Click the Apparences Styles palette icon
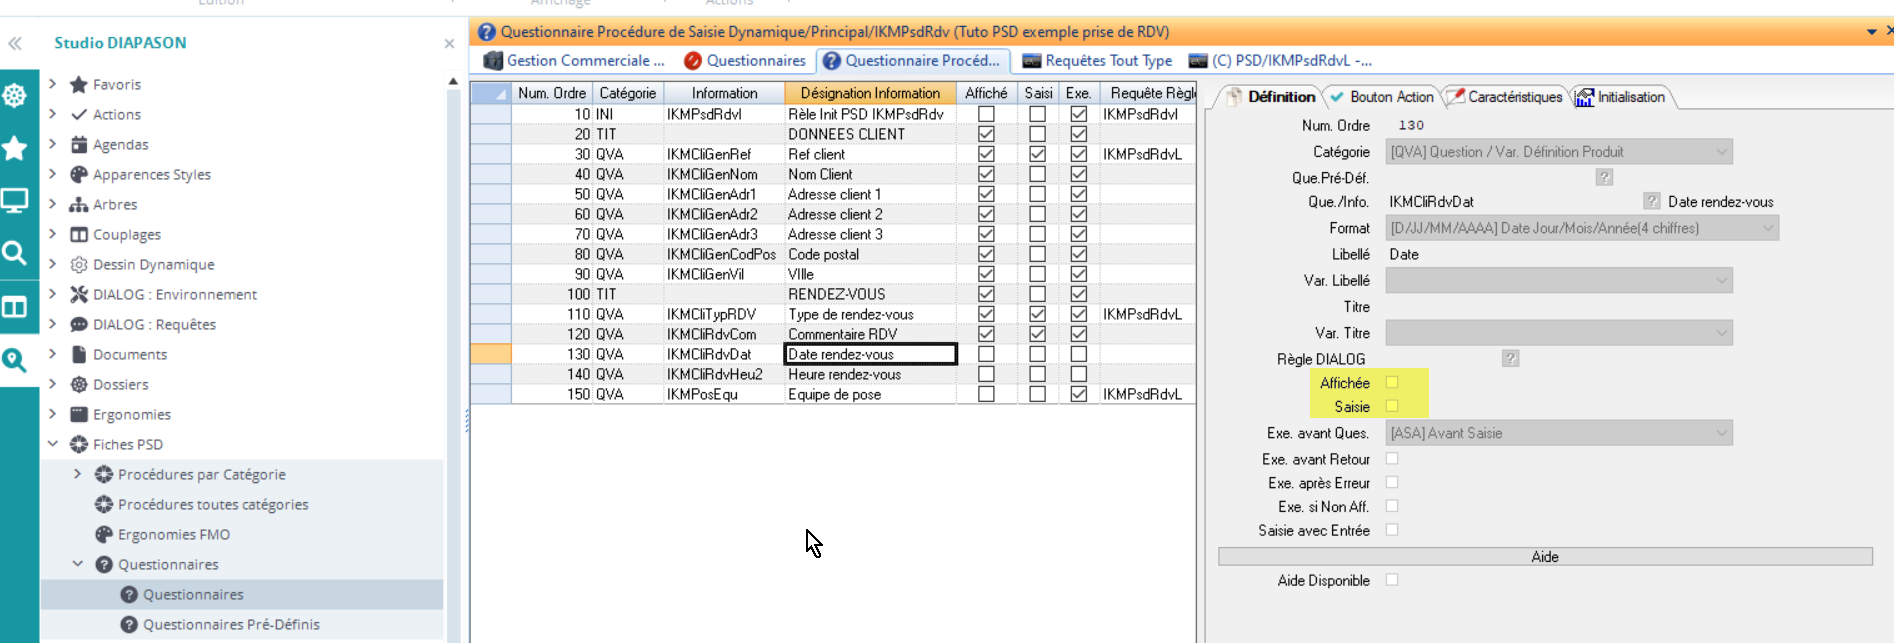1894x643 pixels. (x=79, y=174)
